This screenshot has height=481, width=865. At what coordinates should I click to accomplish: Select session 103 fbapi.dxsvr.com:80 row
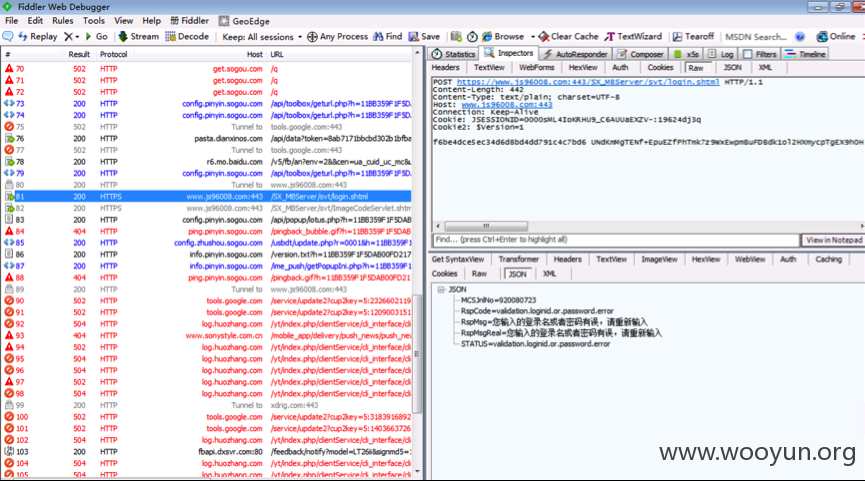[x=207, y=452]
